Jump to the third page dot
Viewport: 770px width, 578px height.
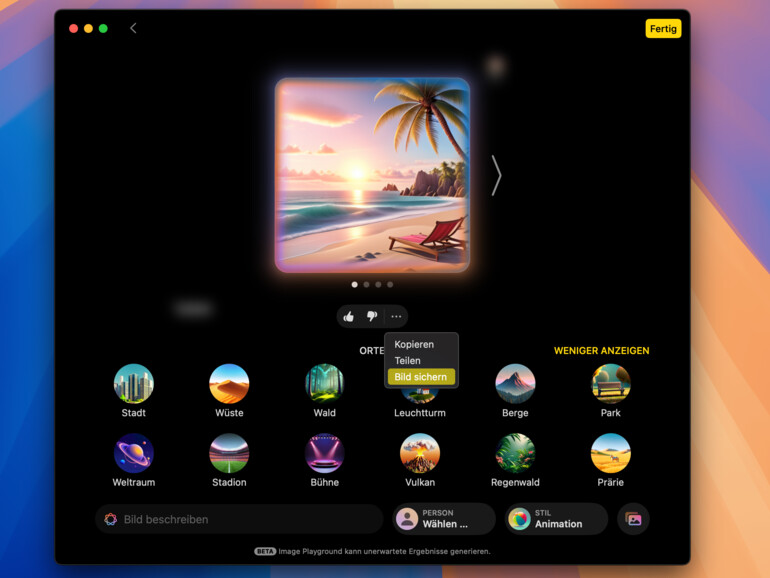click(x=378, y=284)
